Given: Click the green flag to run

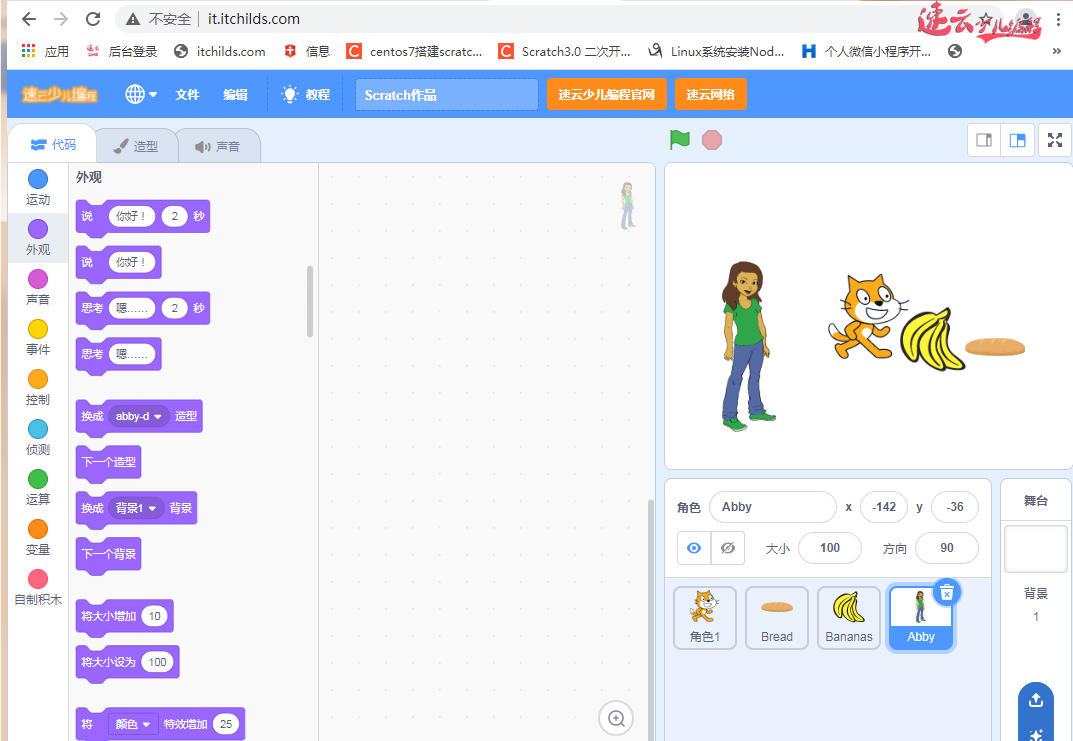Looking at the screenshot, I should click(680, 140).
